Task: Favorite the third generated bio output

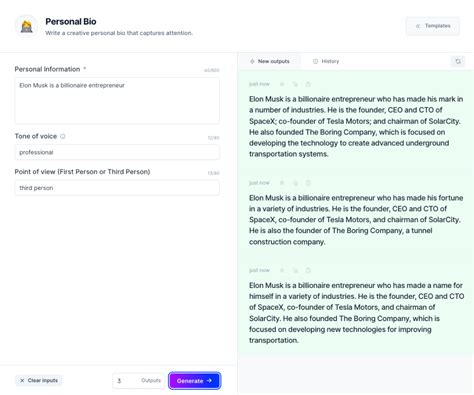Action: click(x=282, y=270)
